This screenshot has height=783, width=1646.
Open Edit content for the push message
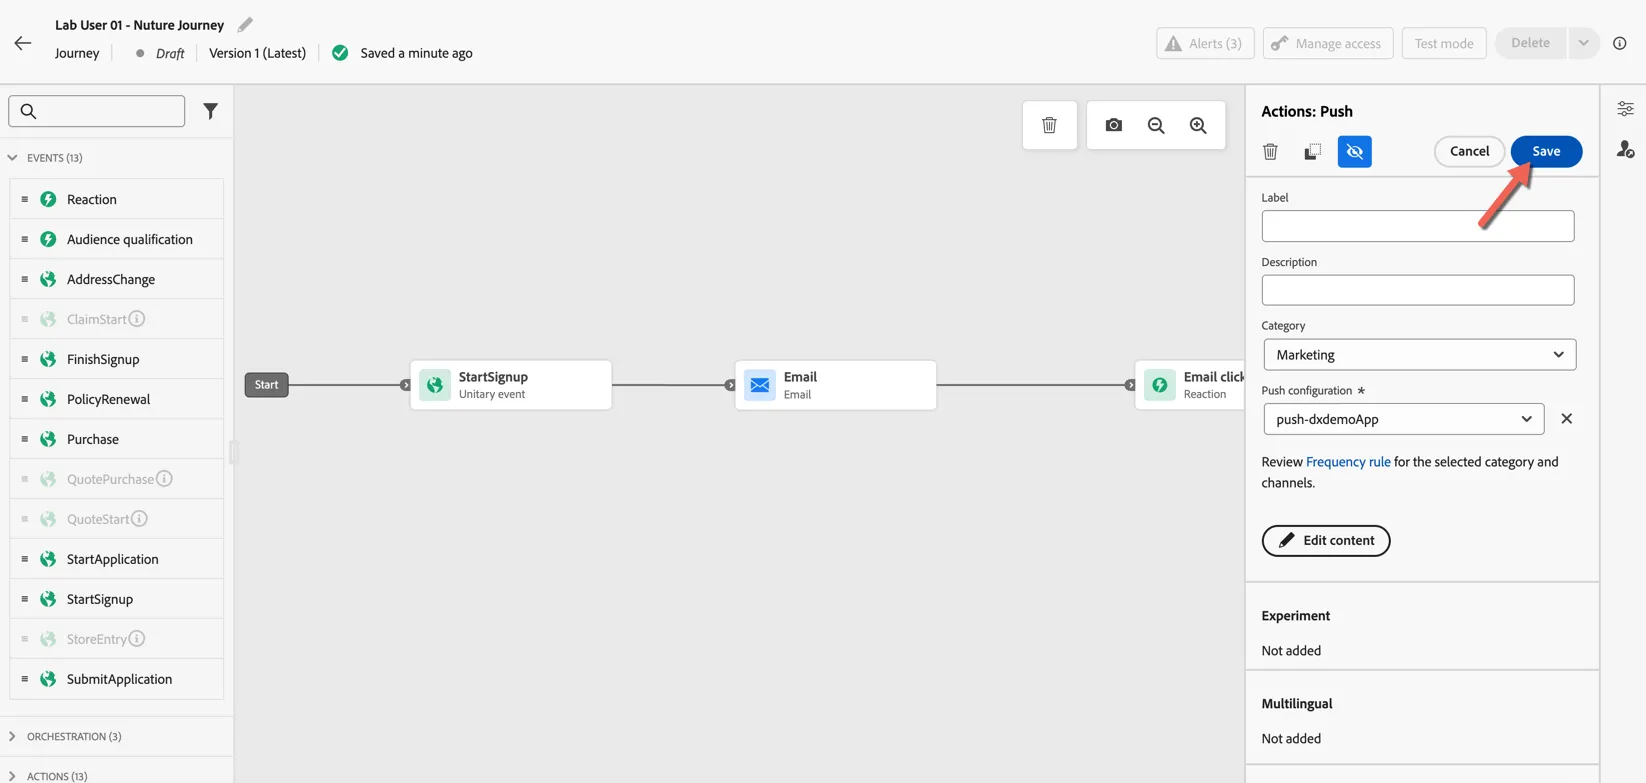tap(1325, 541)
